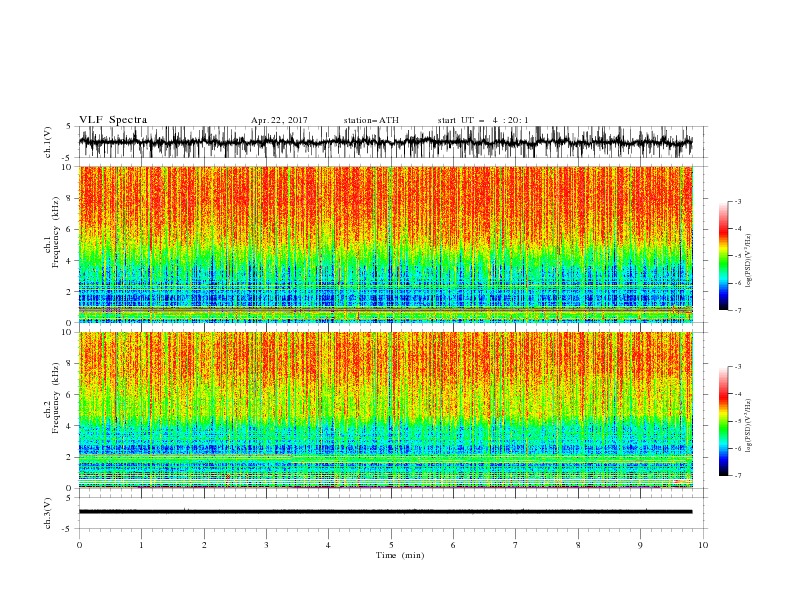The height and width of the screenshot is (612, 792).
Task: Click time axis tick label '1'
Action: click(x=141, y=545)
